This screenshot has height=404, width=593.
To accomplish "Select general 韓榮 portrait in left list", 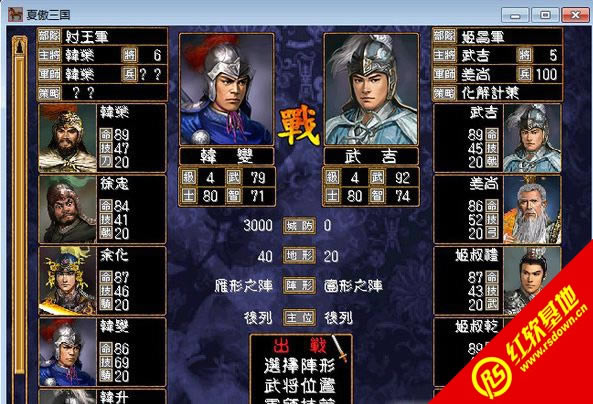I will click(x=68, y=138).
